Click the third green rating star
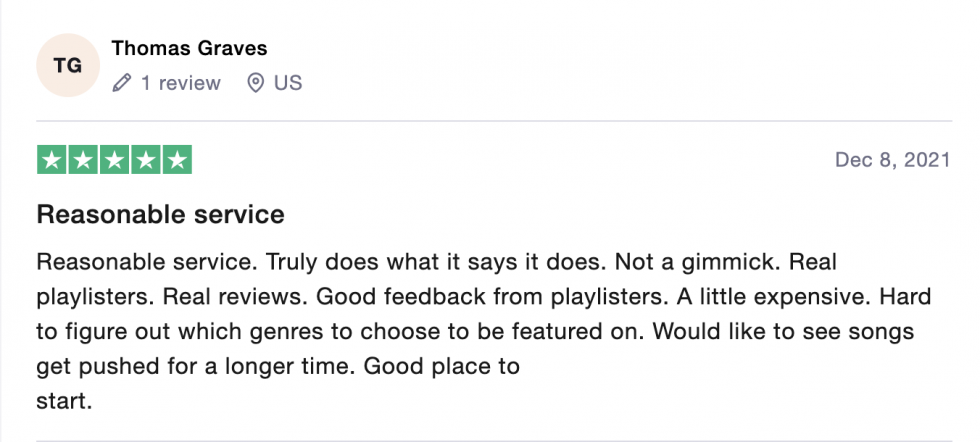 tap(114, 160)
